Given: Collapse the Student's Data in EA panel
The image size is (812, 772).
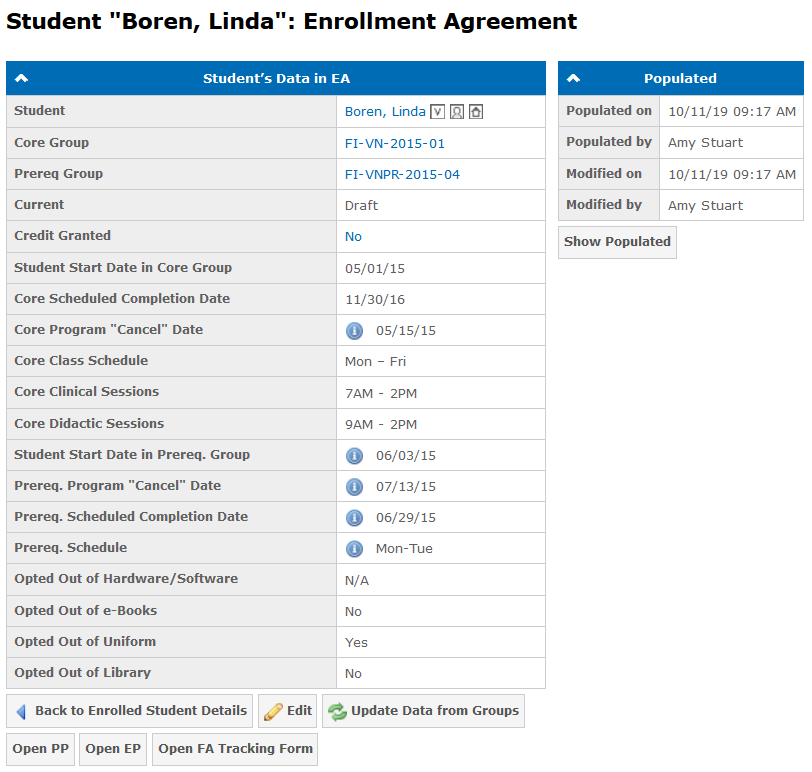Looking at the screenshot, I should (x=22, y=79).
